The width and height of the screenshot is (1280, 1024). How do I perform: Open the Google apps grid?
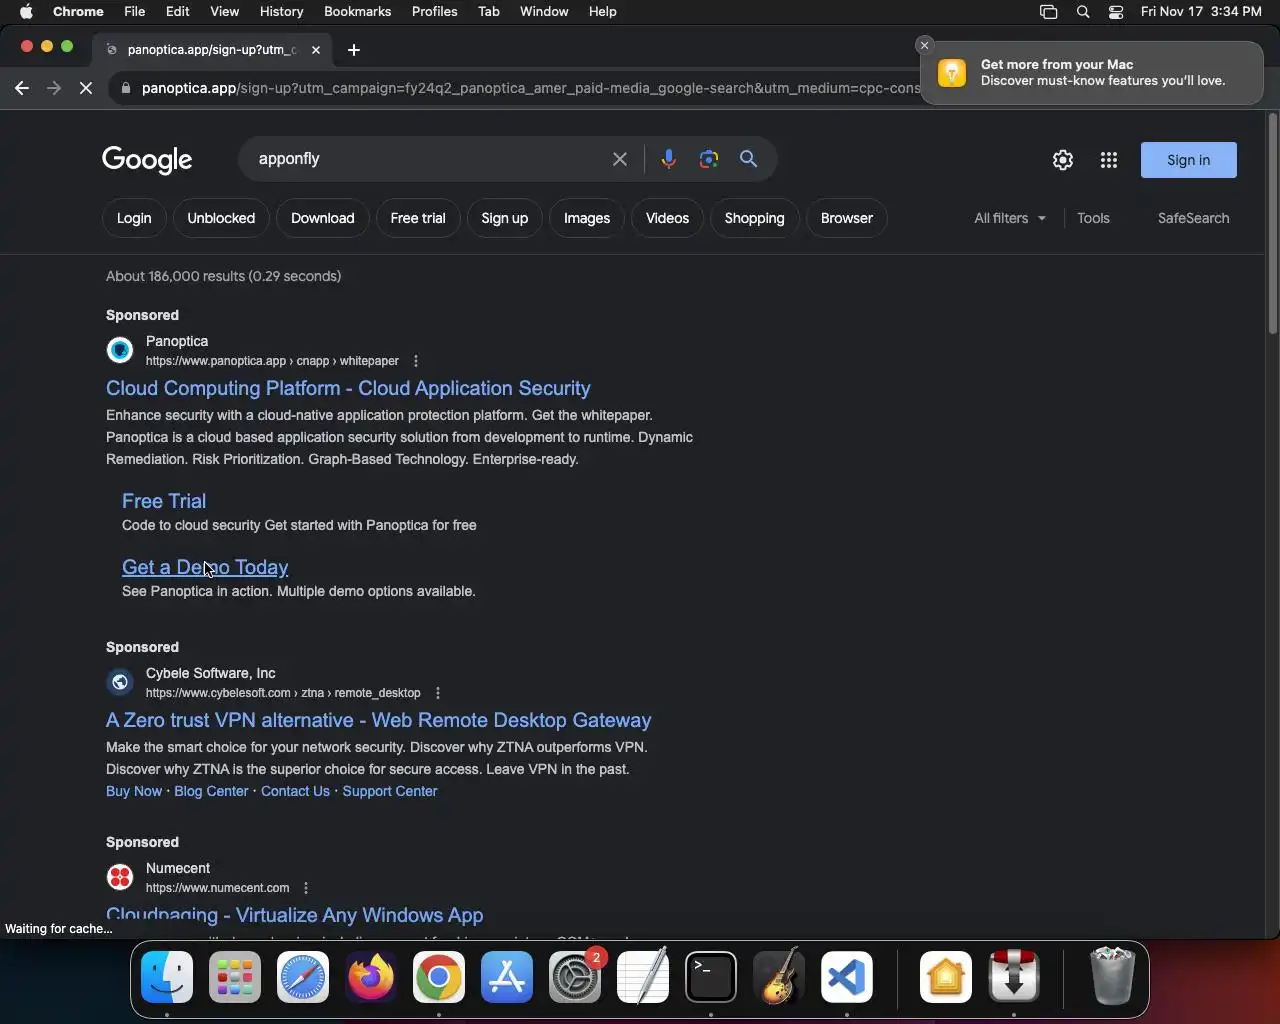coord(1109,160)
